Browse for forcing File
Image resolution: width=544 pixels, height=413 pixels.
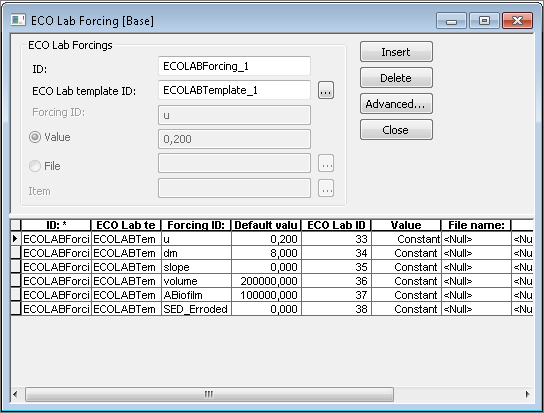click(x=326, y=163)
